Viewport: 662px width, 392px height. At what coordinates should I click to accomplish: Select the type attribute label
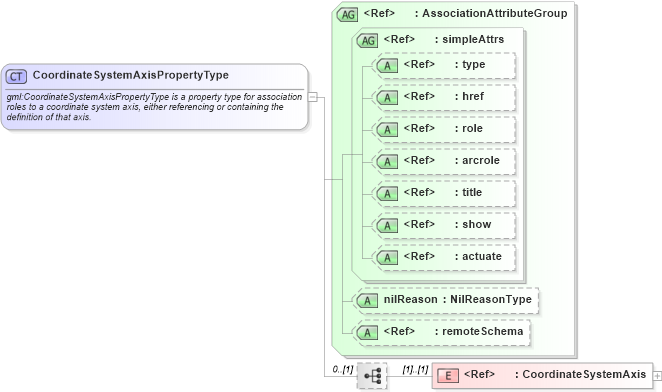[x=474, y=65]
